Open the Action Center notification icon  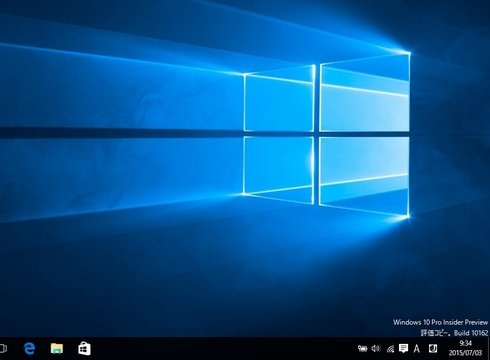click(x=403, y=349)
